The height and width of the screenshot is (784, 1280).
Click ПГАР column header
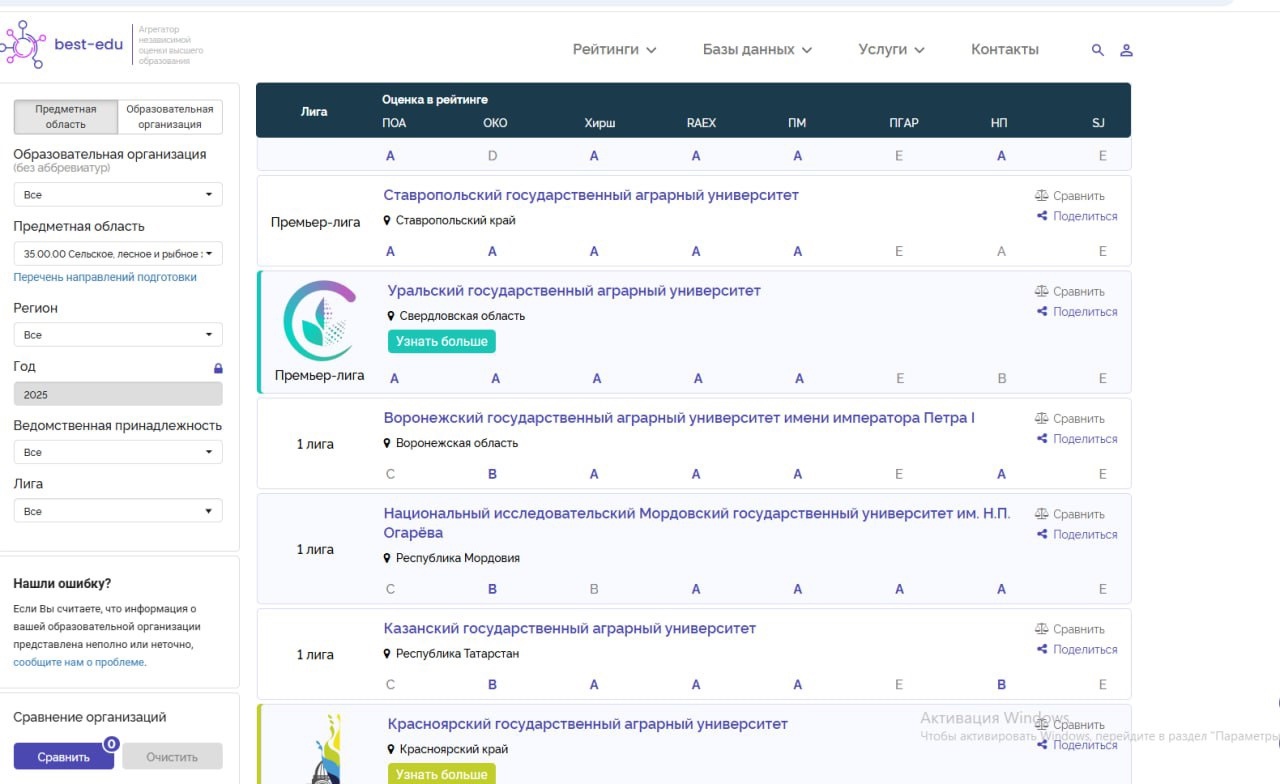(x=904, y=123)
